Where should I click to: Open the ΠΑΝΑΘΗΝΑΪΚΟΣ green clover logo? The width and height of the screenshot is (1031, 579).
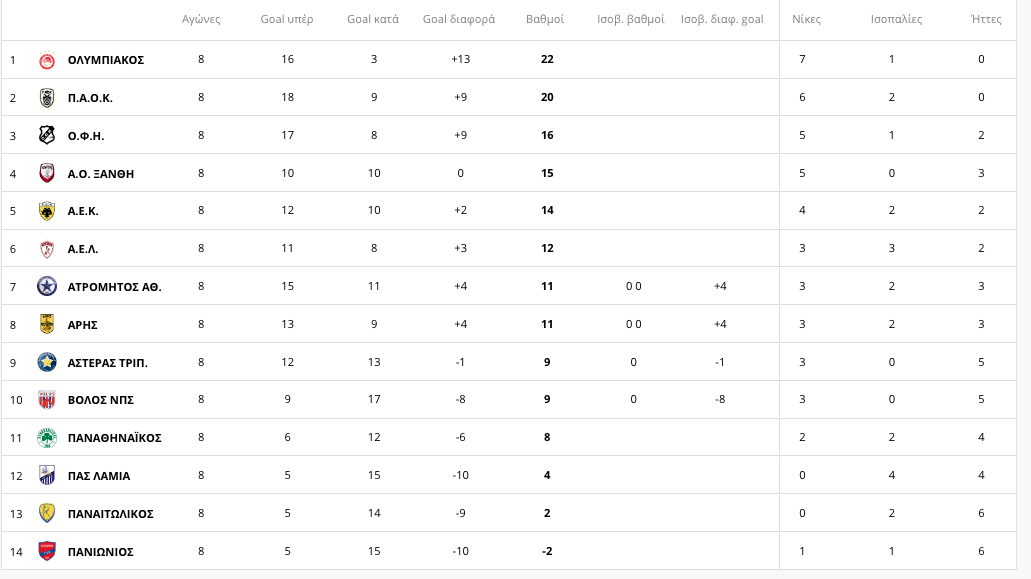[47, 438]
